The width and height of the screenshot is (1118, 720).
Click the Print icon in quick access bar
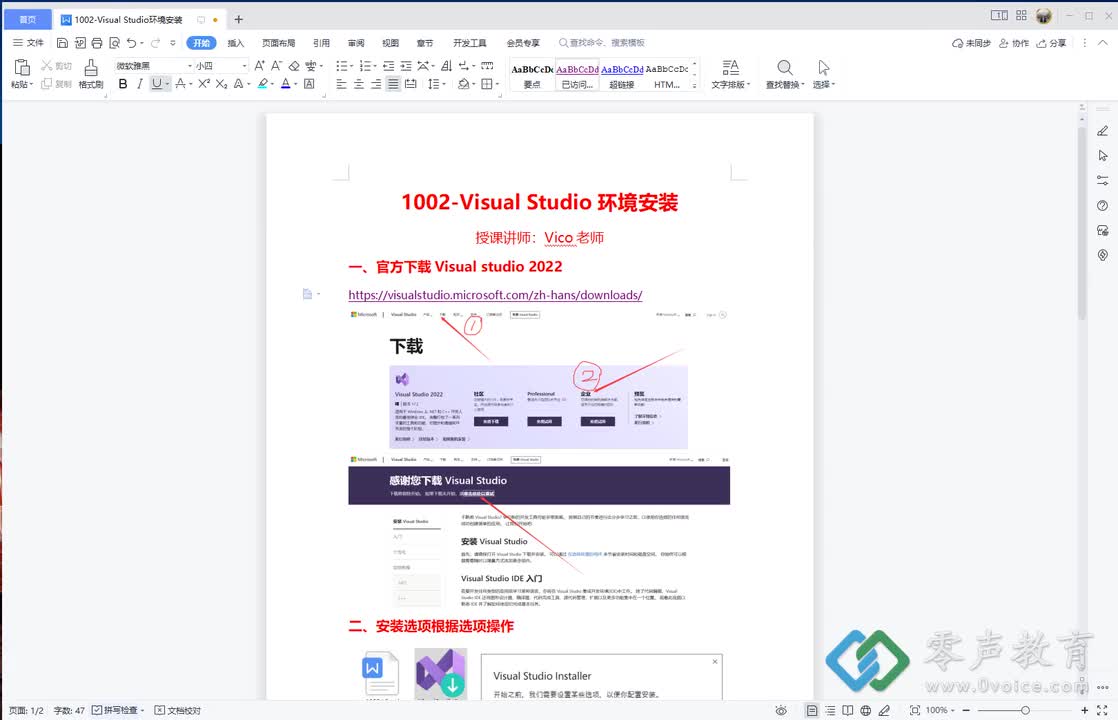(x=97, y=43)
